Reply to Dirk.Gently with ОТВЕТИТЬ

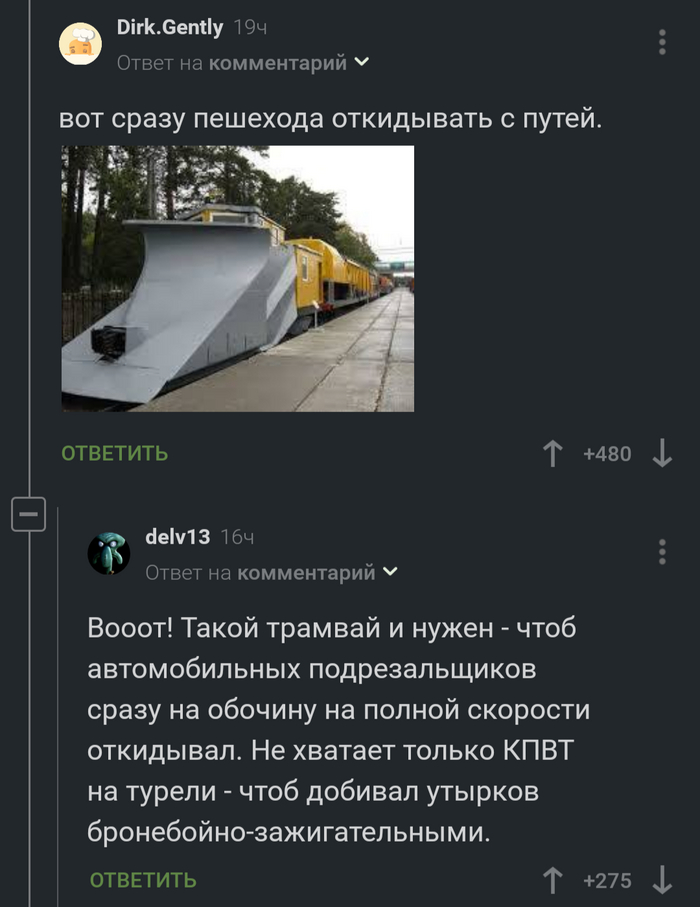click(115, 454)
